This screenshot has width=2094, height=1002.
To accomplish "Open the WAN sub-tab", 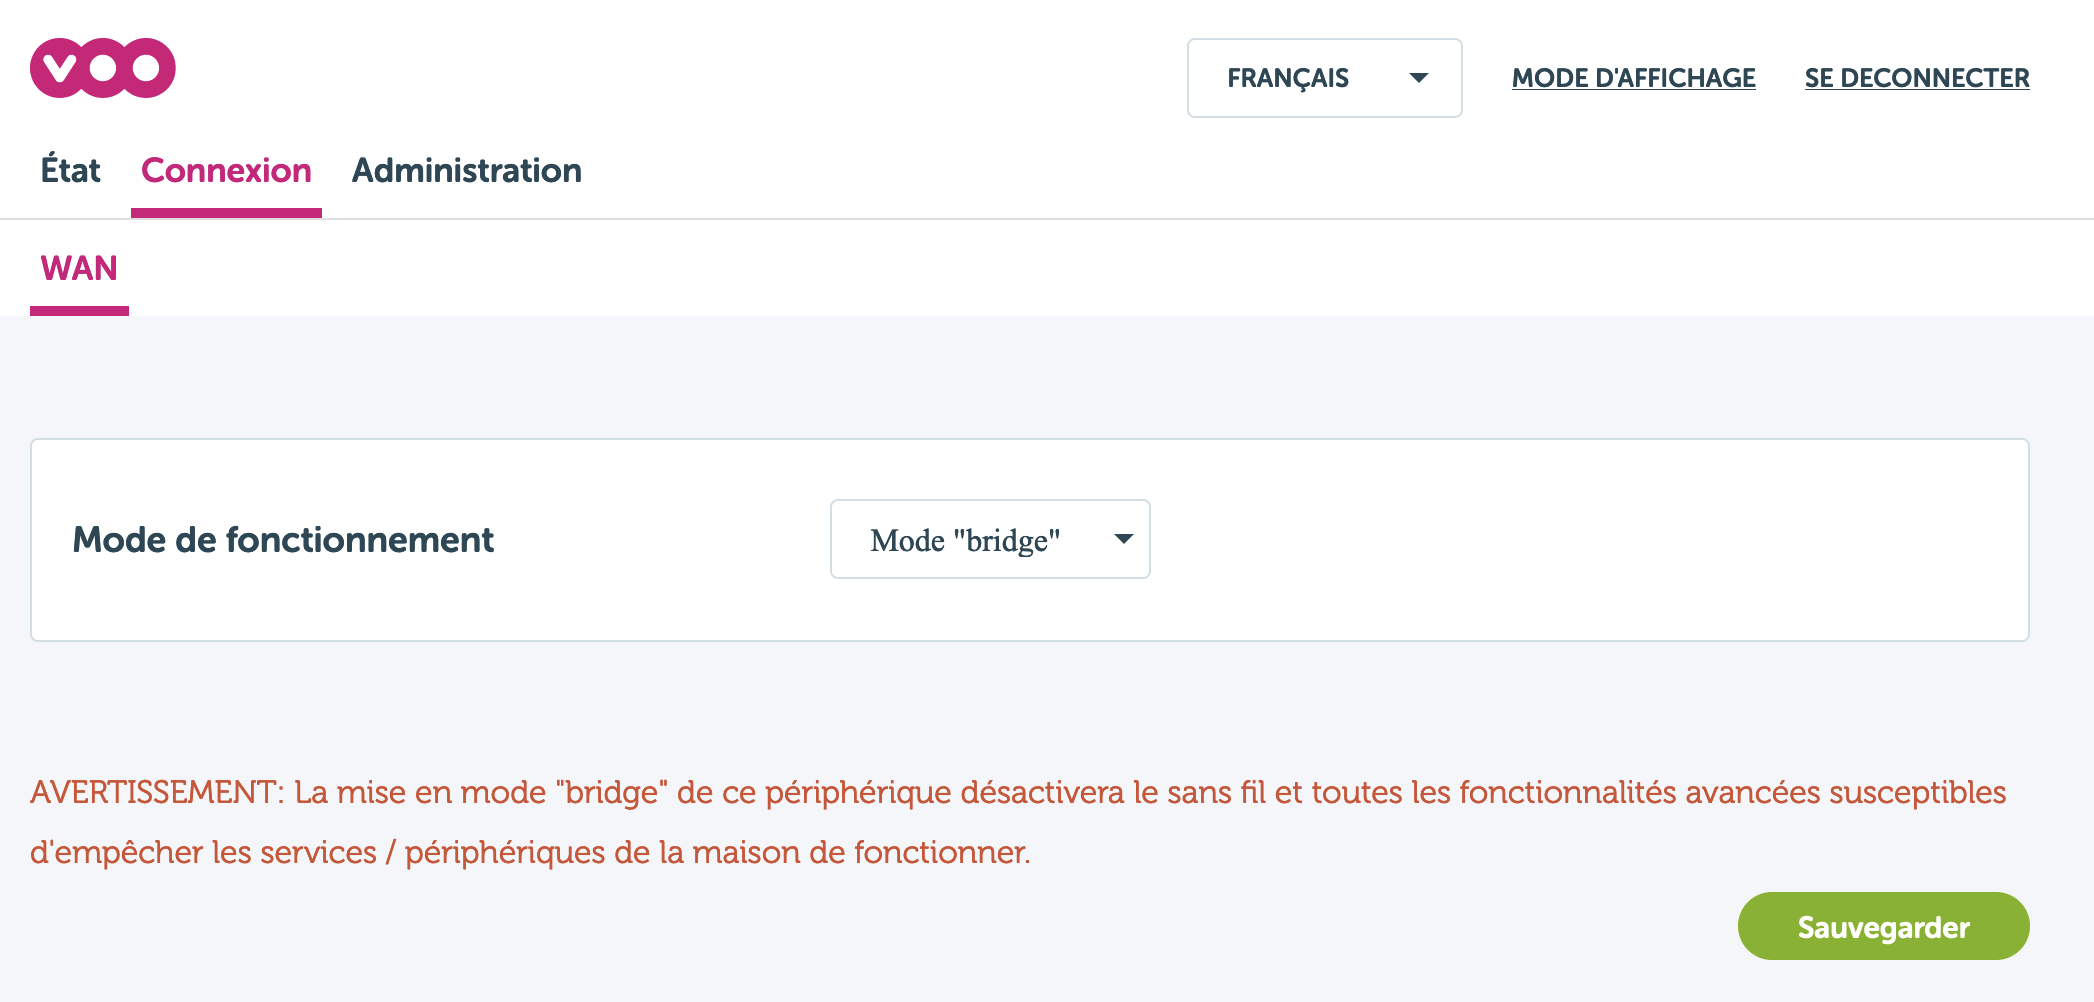I will [79, 269].
